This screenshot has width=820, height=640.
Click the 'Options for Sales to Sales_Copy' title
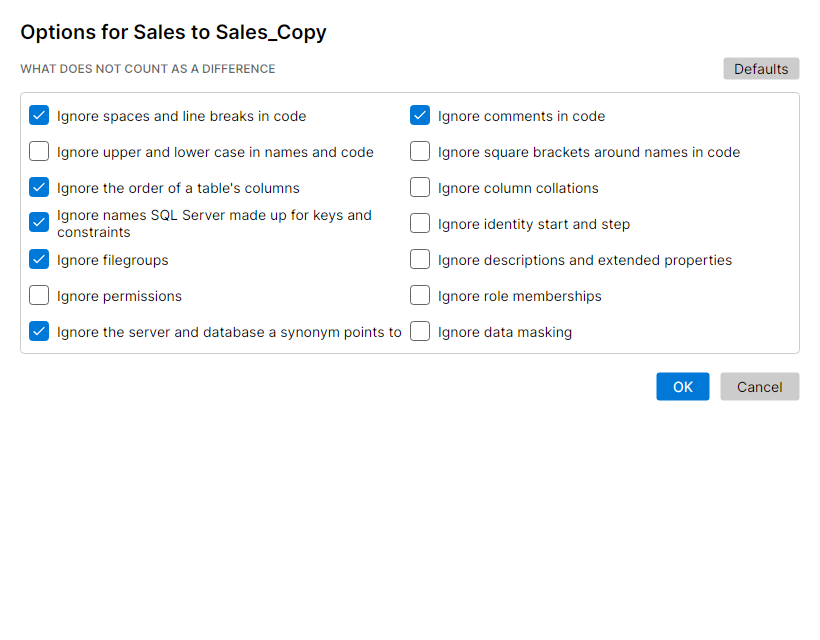173,32
